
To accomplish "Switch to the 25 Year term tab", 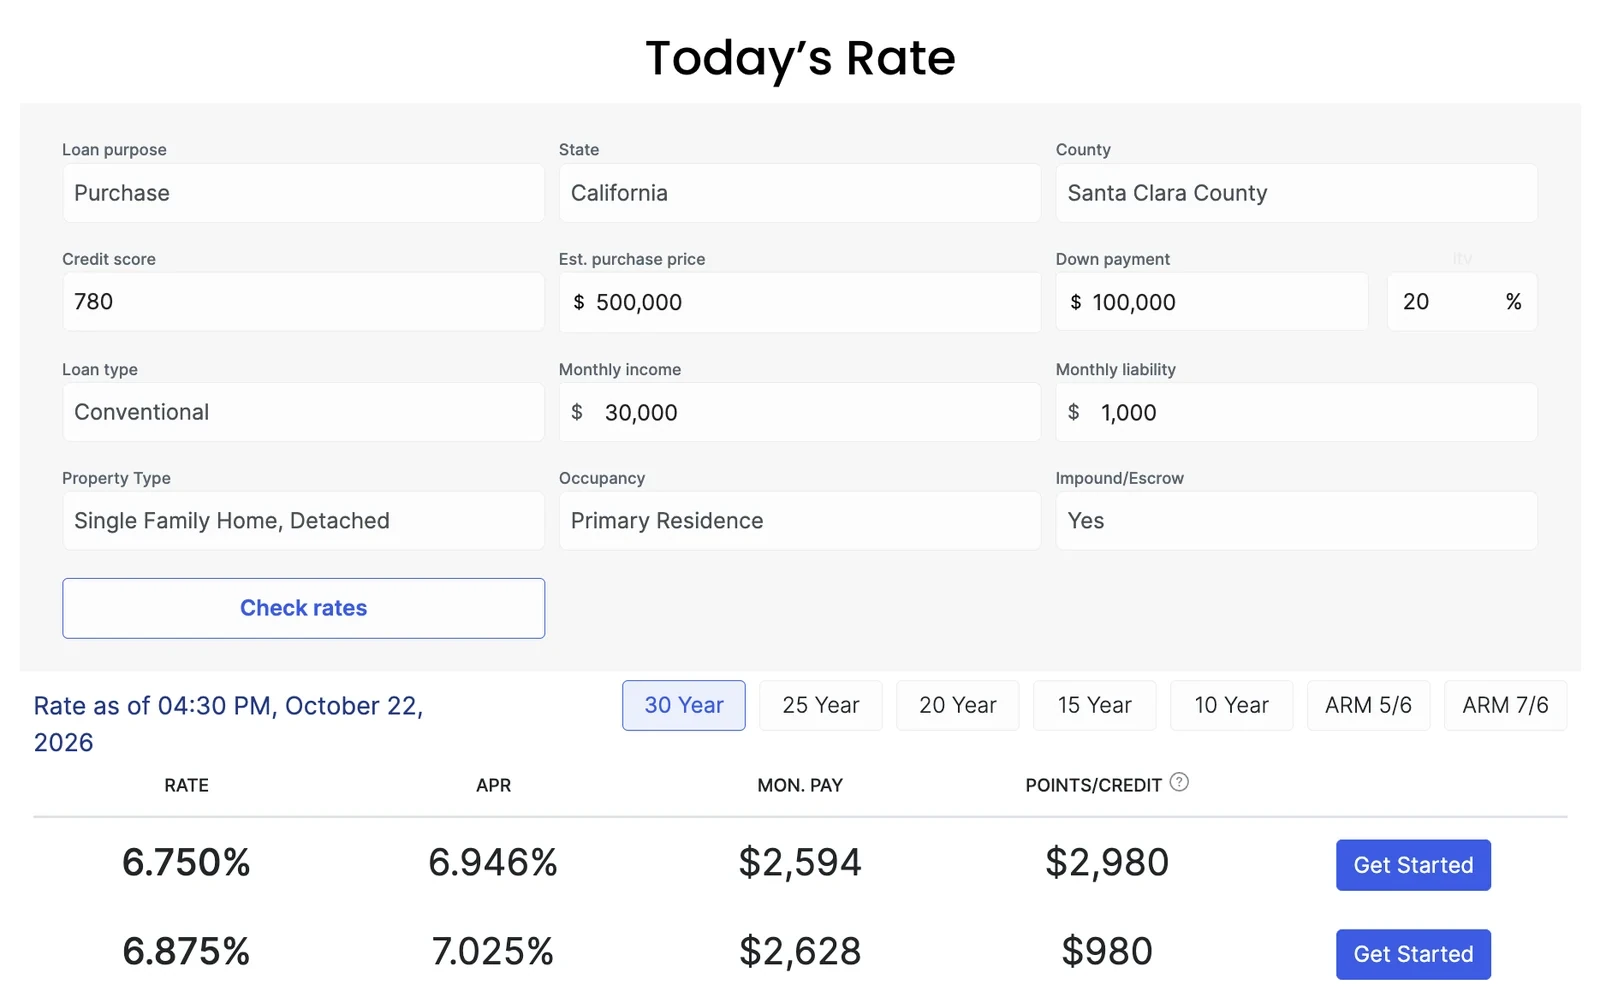I will pos(821,706).
